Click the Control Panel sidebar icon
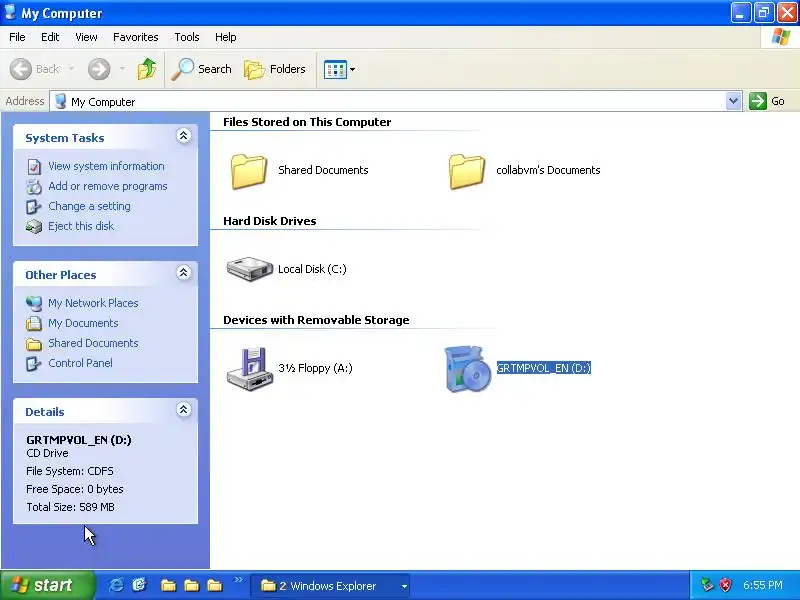The height and width of the screenshot is (600, 800). pos(34,363)
